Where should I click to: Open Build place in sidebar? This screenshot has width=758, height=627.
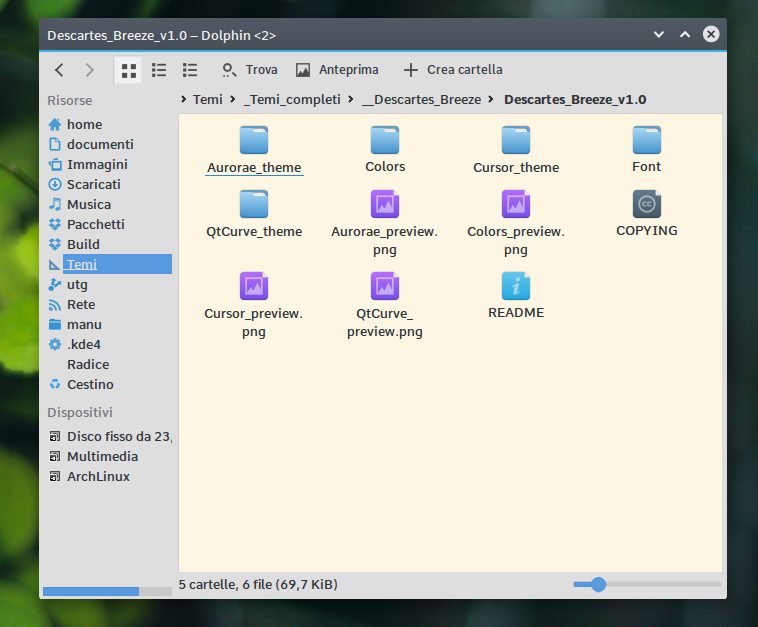click(x=109, y=244)
